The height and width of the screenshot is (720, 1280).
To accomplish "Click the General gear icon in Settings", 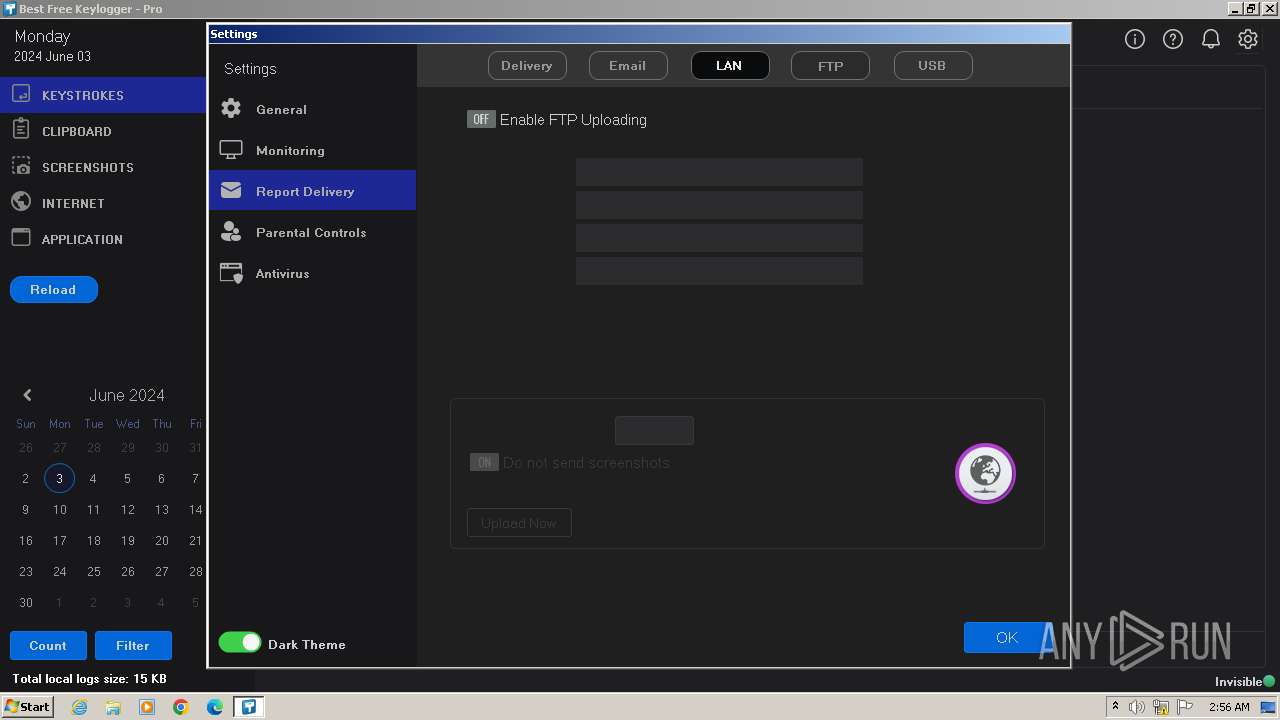I will pyautogui.click(x=231, y=108).
